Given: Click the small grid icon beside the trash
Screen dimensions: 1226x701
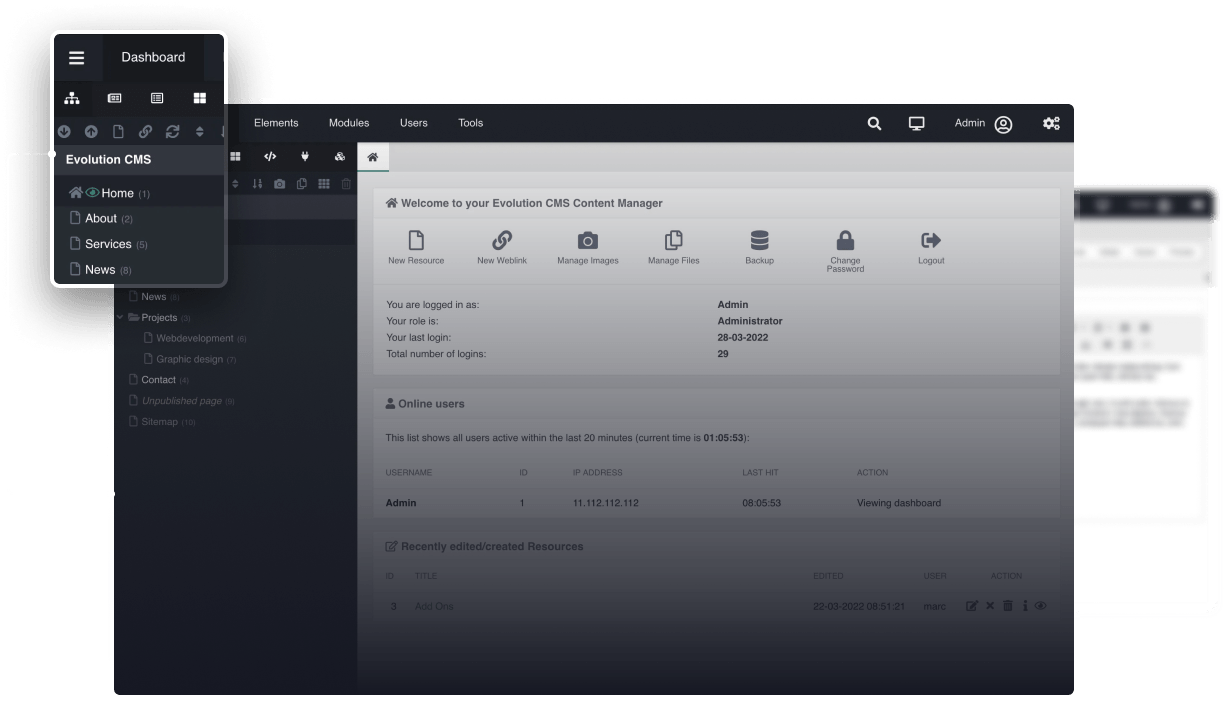Looking at the screenshot, I should click(x=324, y=184).
